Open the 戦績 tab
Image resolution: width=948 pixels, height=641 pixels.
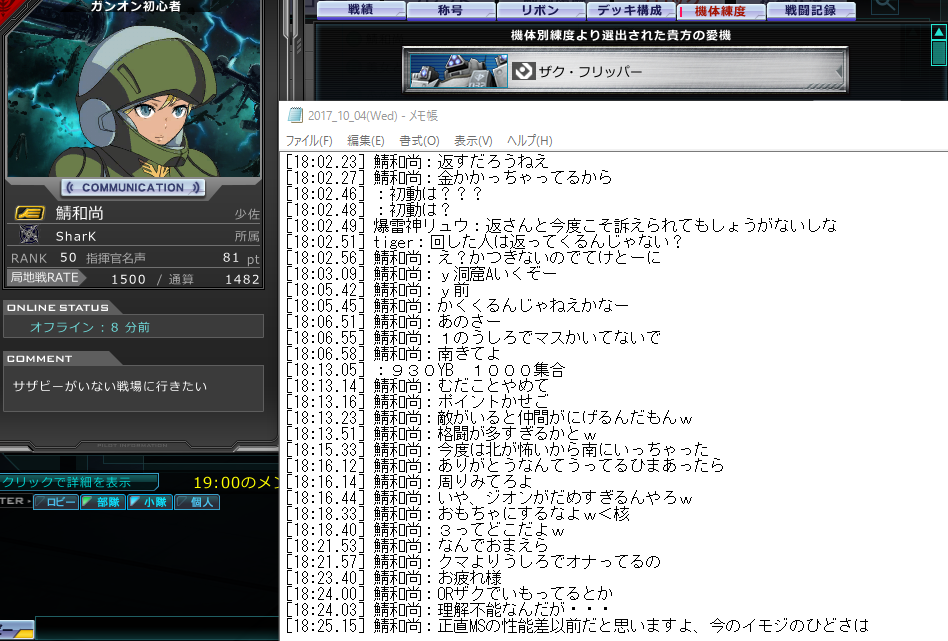[x=361, y=11]
